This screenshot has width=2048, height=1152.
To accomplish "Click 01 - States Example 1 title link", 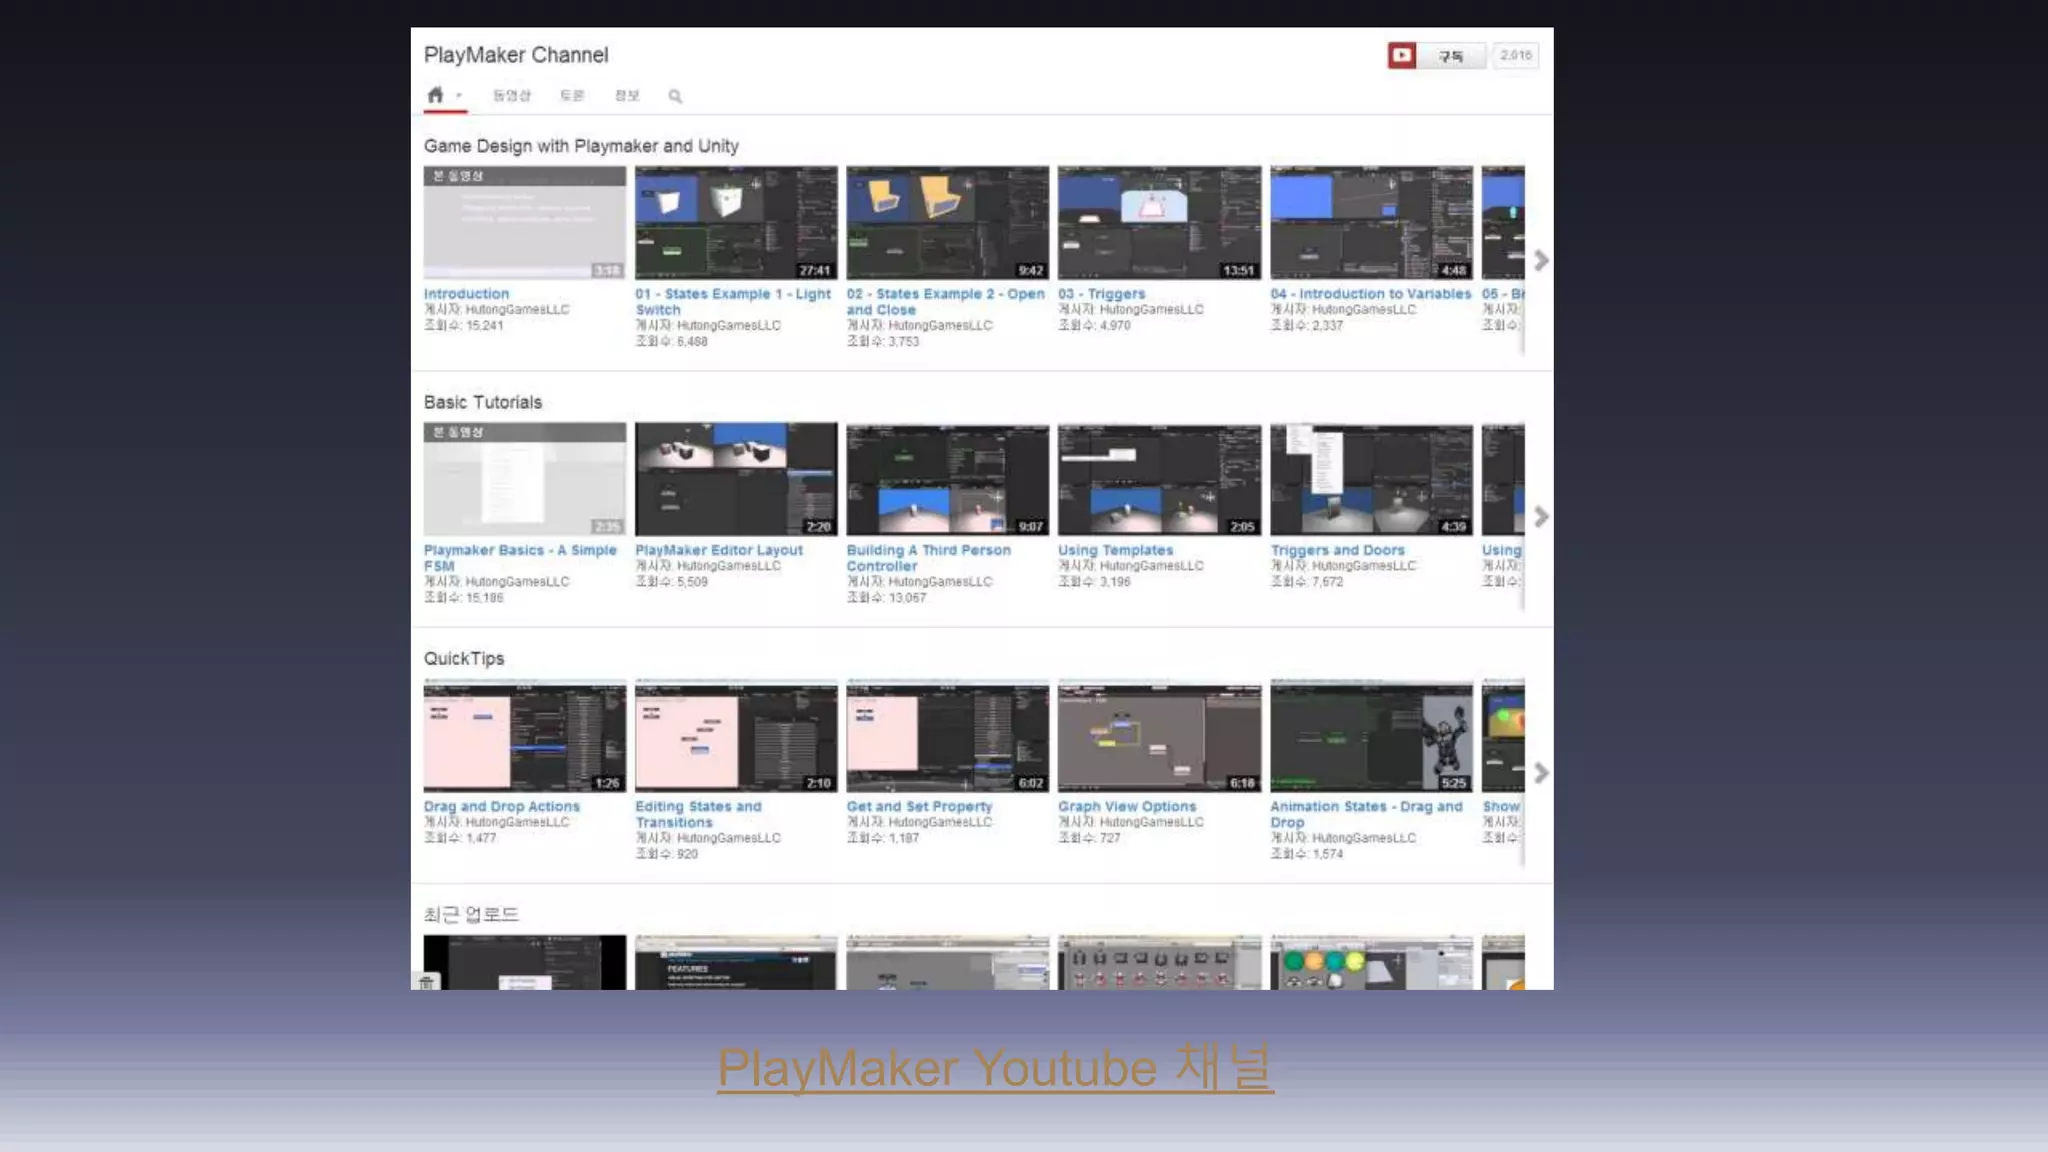I will (x=733, y=302).
